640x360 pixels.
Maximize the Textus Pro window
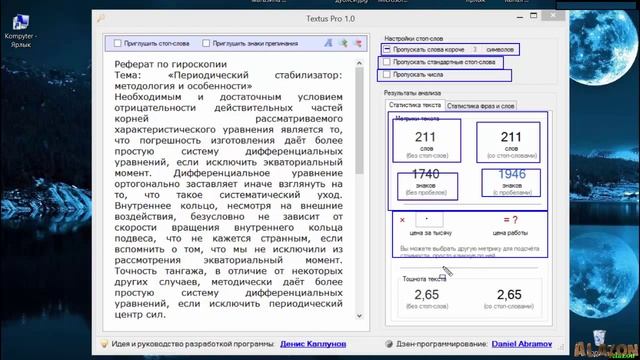point(533,16)
